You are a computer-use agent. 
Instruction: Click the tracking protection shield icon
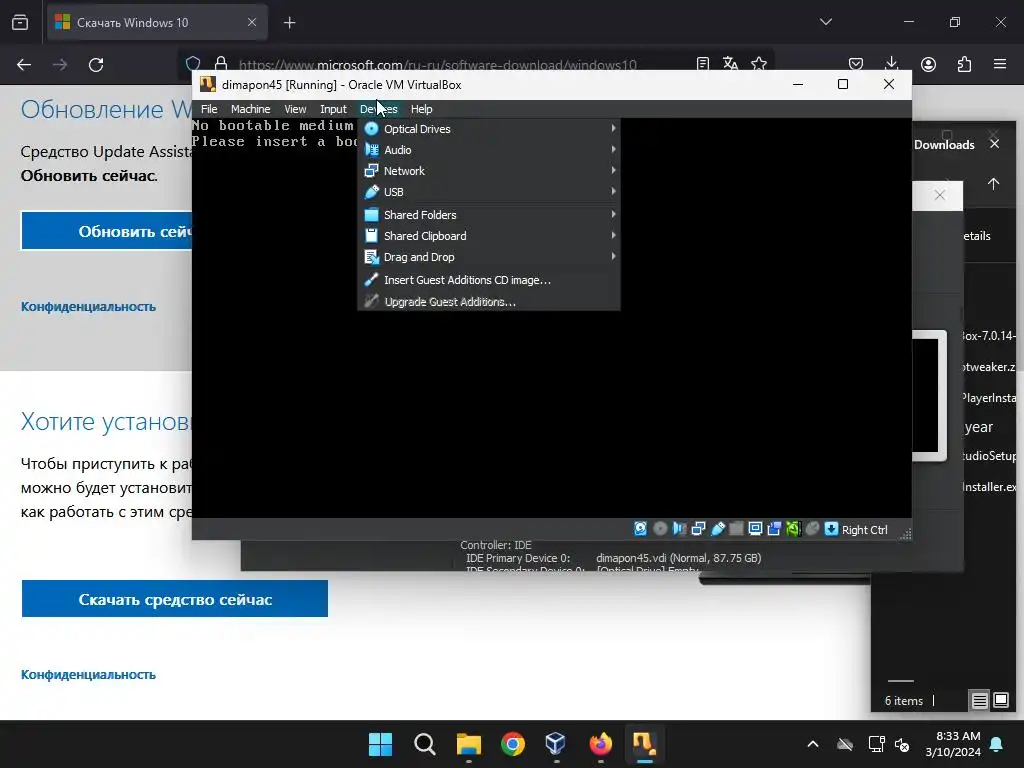tap(193, 64)
